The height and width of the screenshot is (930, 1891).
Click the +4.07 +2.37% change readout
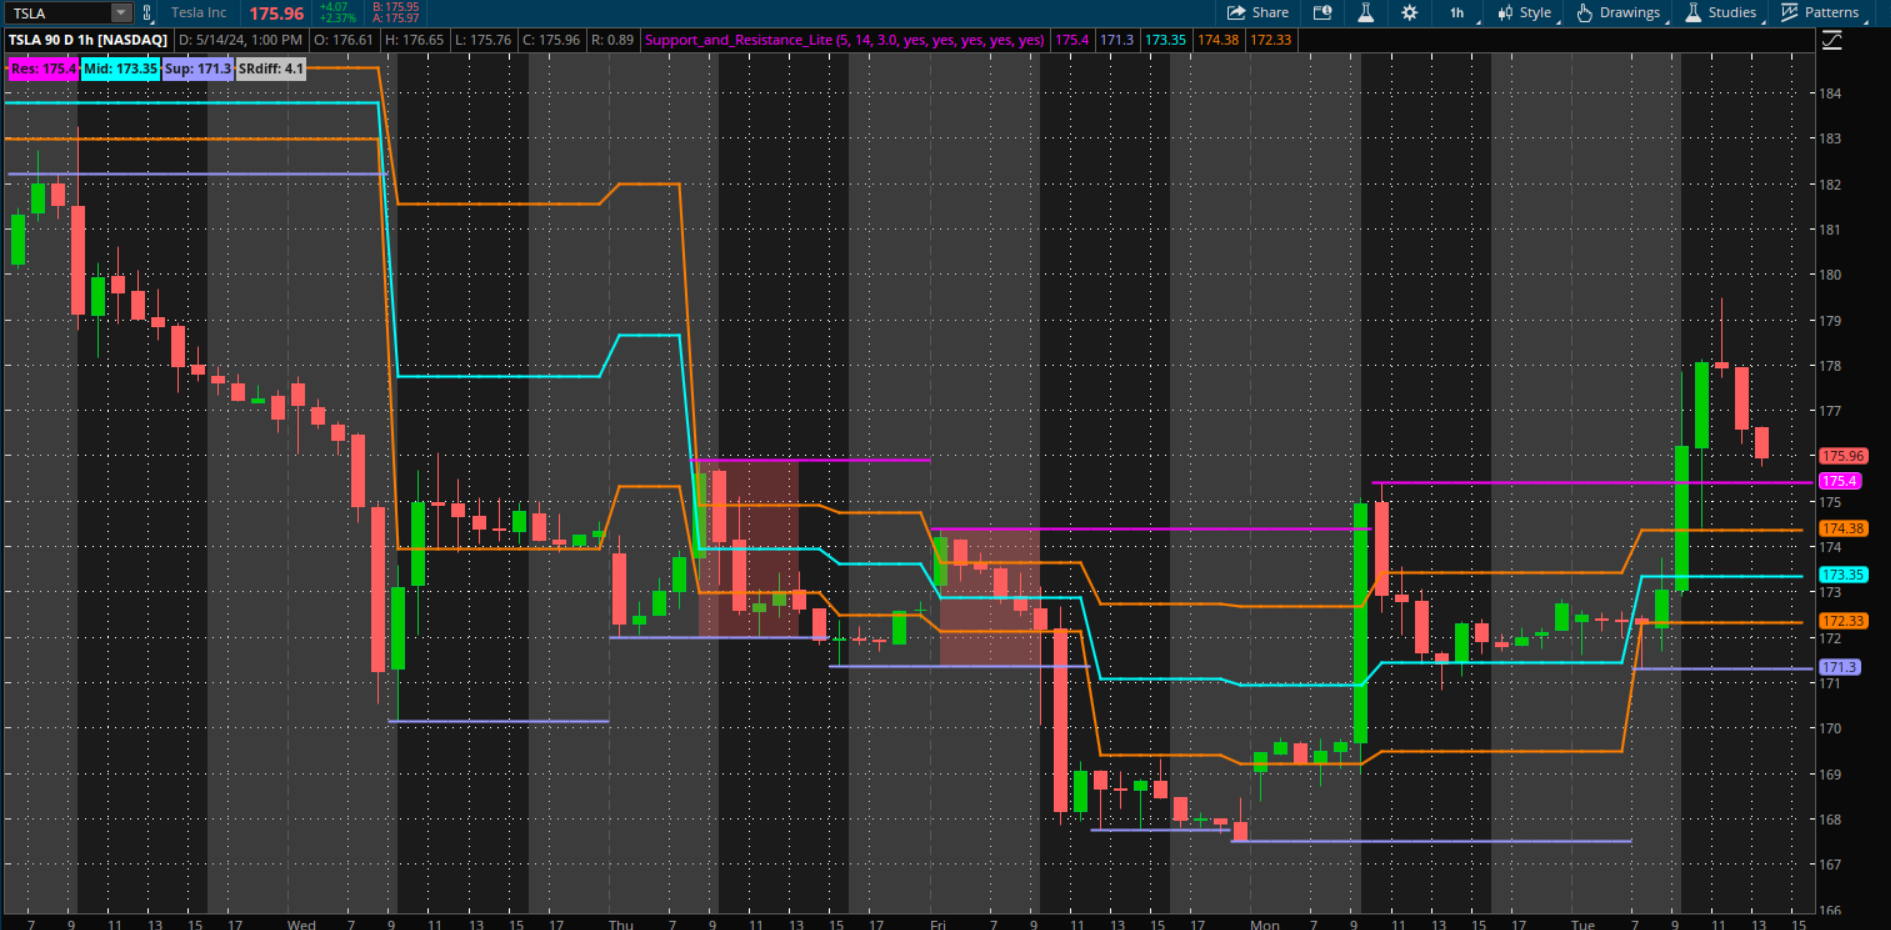point(338,13)
